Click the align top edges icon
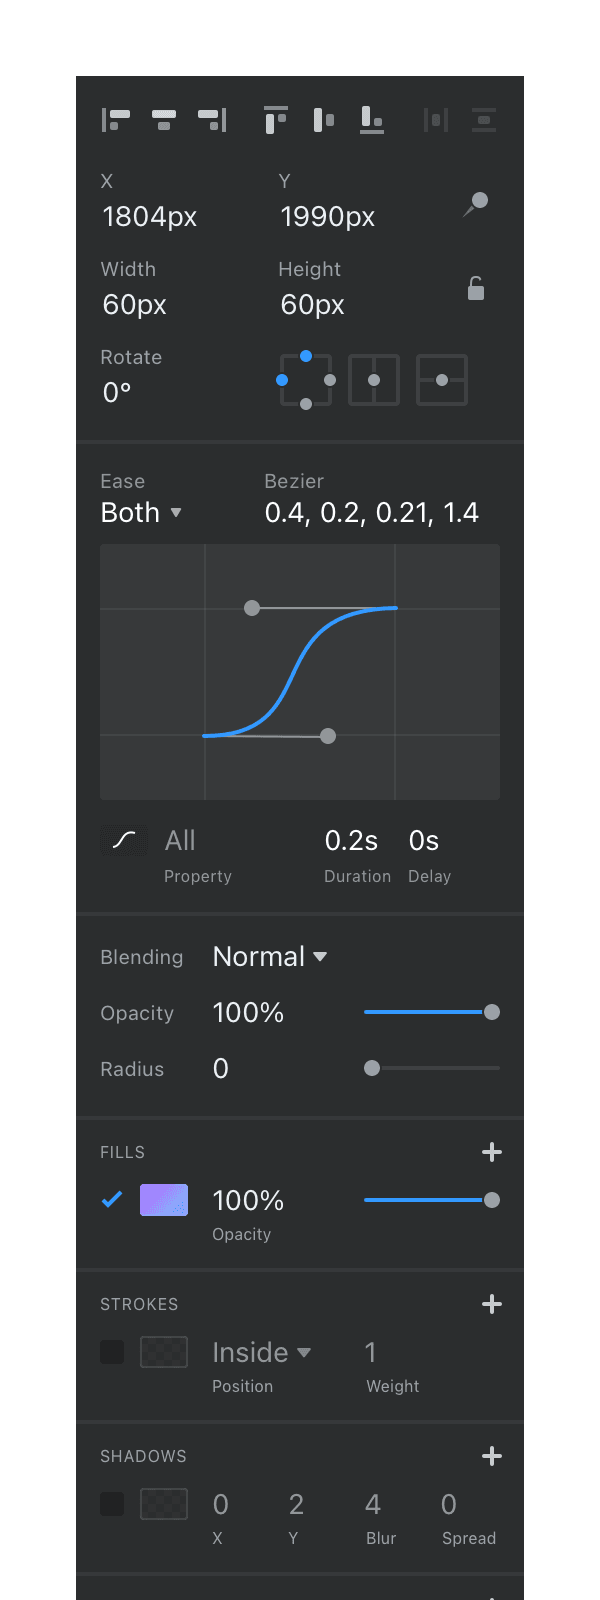 (x=276, y=120)
